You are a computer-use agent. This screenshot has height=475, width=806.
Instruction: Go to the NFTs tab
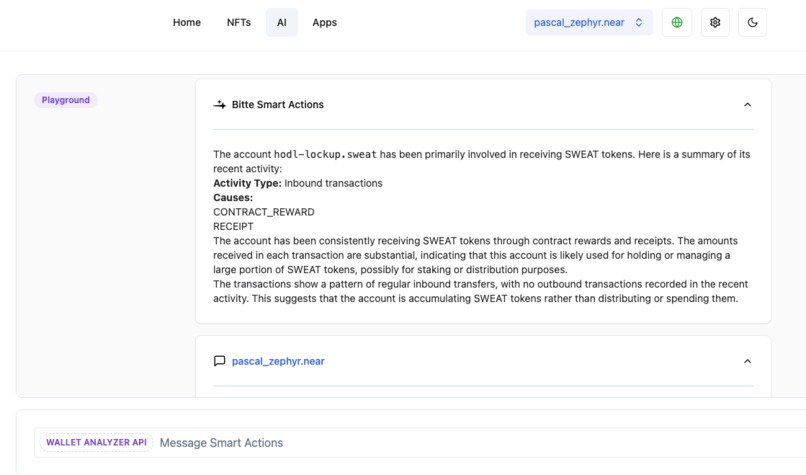click(239, 23)
